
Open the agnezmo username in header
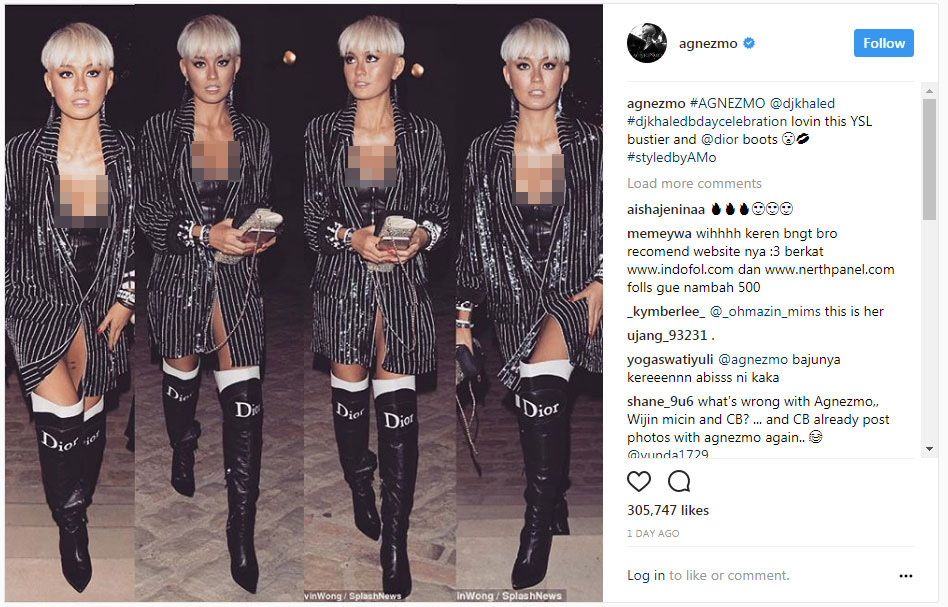pyautogui.click(x=708, y=44)
